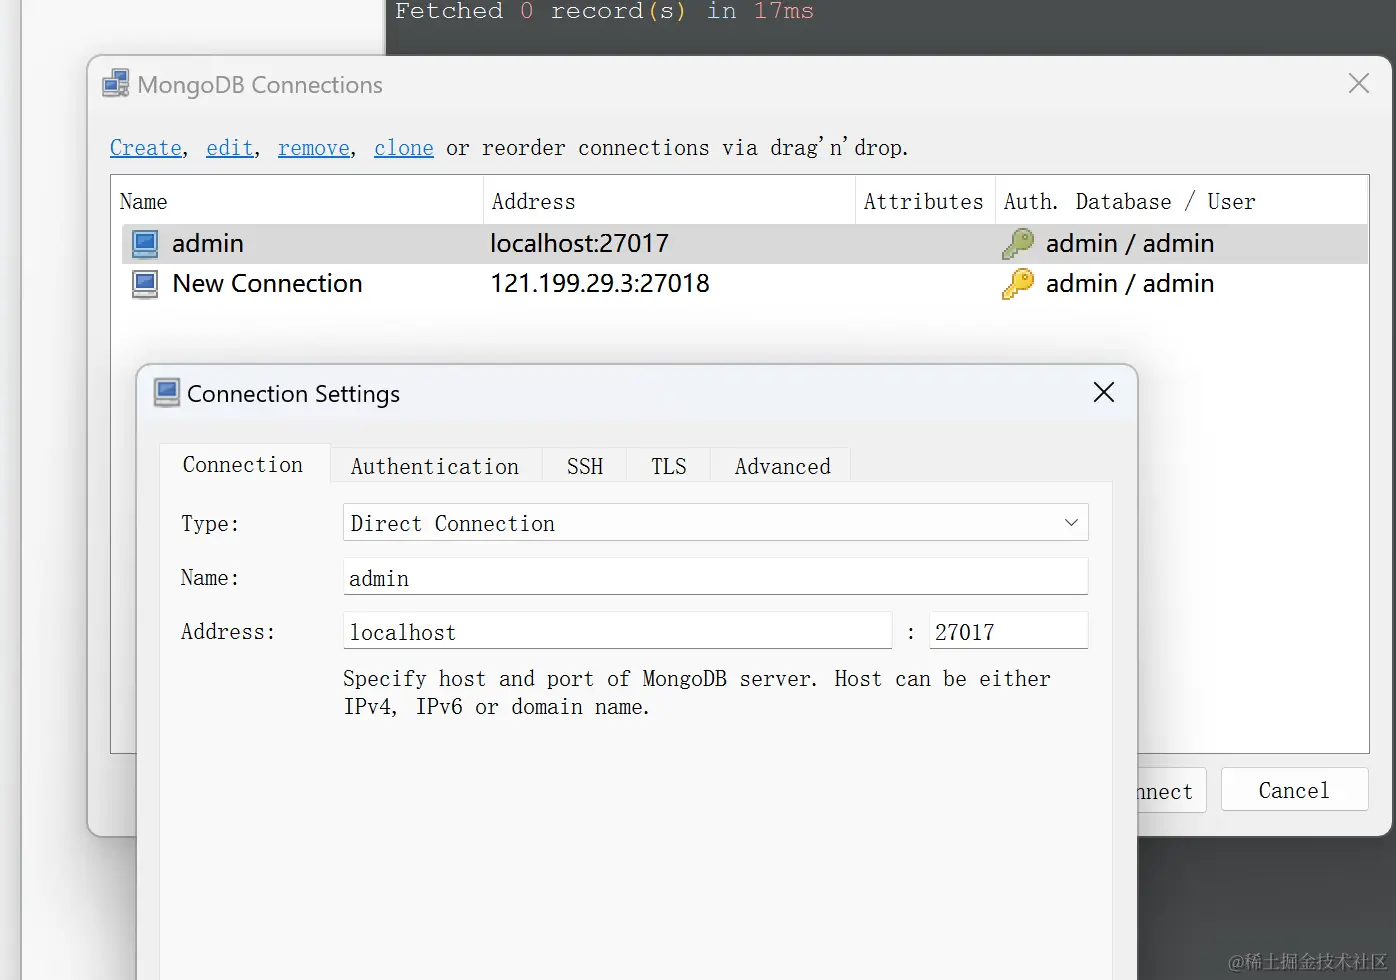
Task: Click the key icon in localhost:27017 row
Action: pos(1018,244)
